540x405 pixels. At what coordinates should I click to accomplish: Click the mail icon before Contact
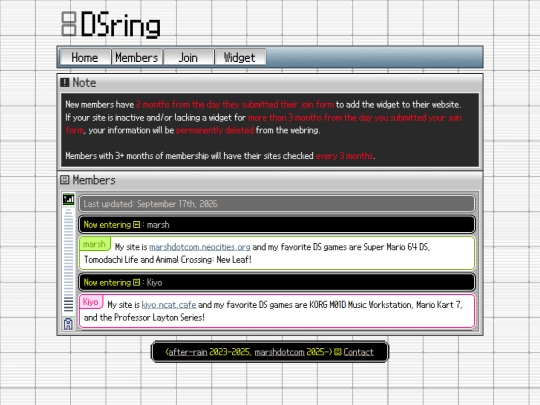pos(338,352)
